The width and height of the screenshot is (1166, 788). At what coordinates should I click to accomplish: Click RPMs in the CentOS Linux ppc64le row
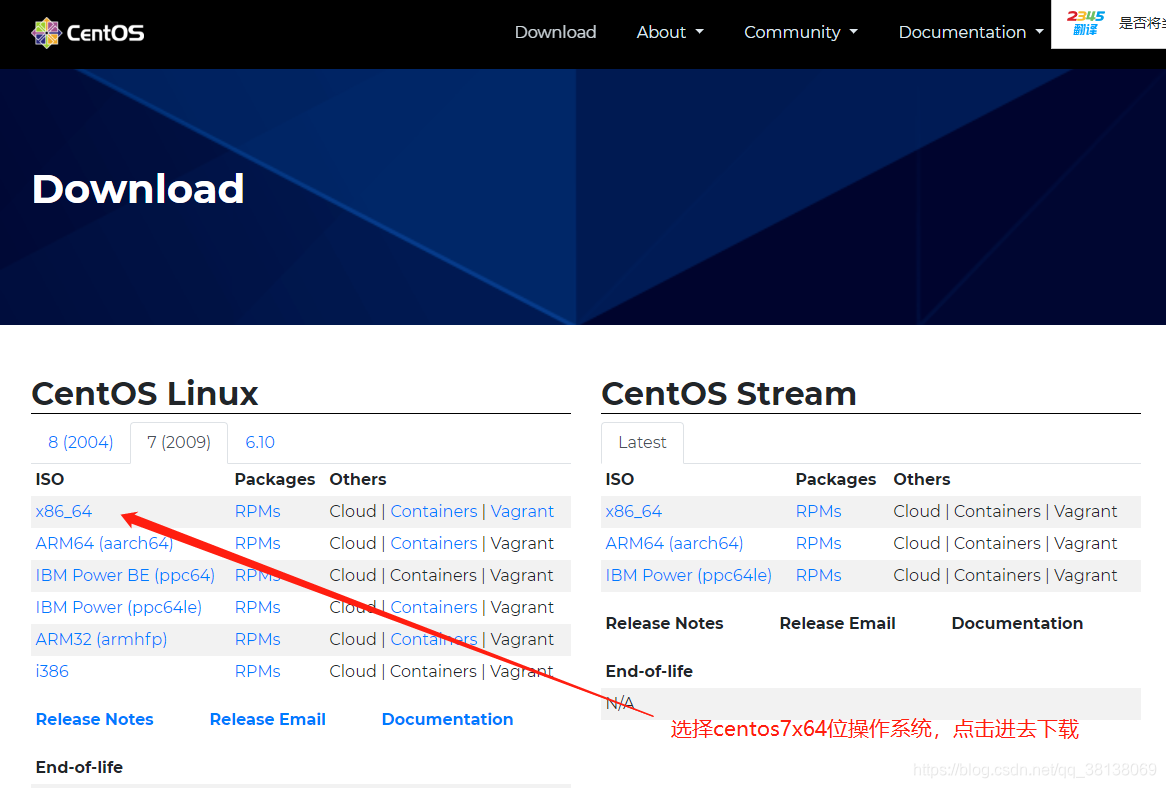coord(257,607)
